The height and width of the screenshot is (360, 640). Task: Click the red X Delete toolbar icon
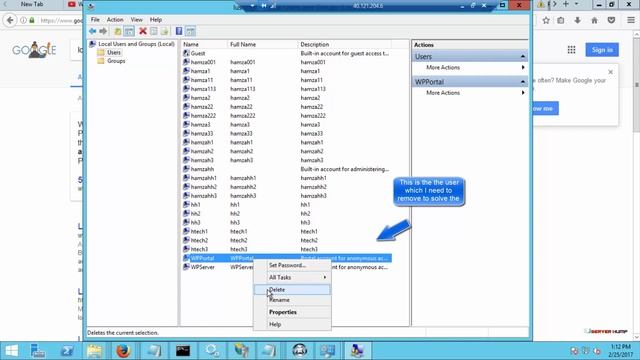coord(143,31)
